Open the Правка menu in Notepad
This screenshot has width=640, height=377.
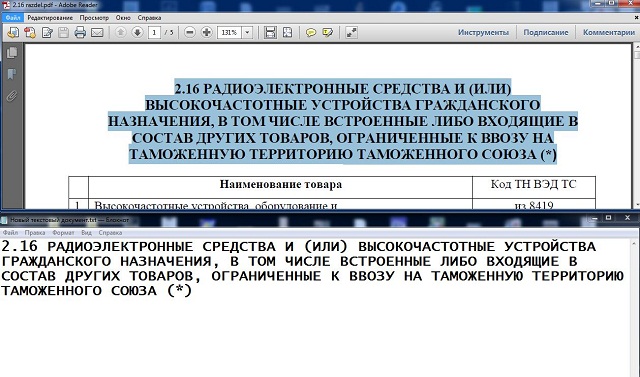tap(35, 233)
